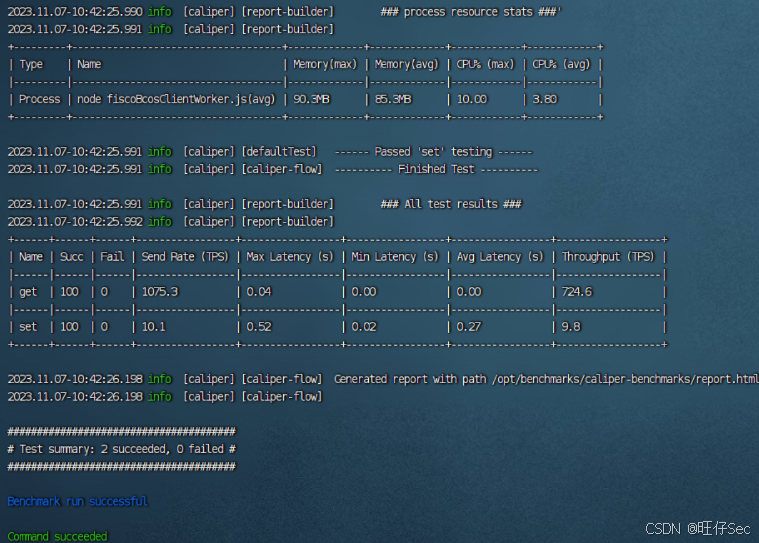The height and width of the screenshot is (543, 759).
Task: Click the 'Benchmark run successful' message
Action: [77, 501]
